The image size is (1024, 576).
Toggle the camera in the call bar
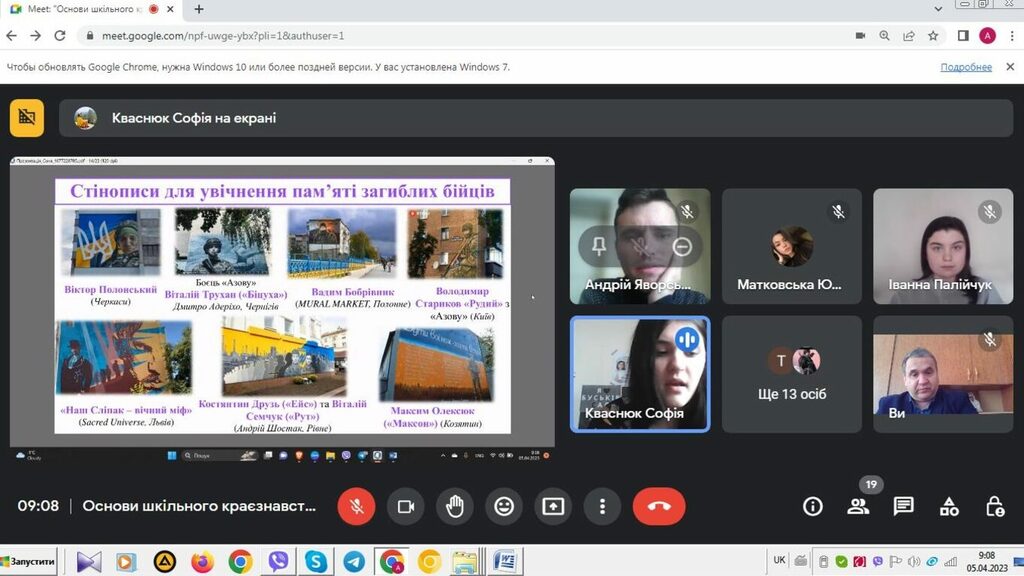pyautogui.click(x=406, y=506)
